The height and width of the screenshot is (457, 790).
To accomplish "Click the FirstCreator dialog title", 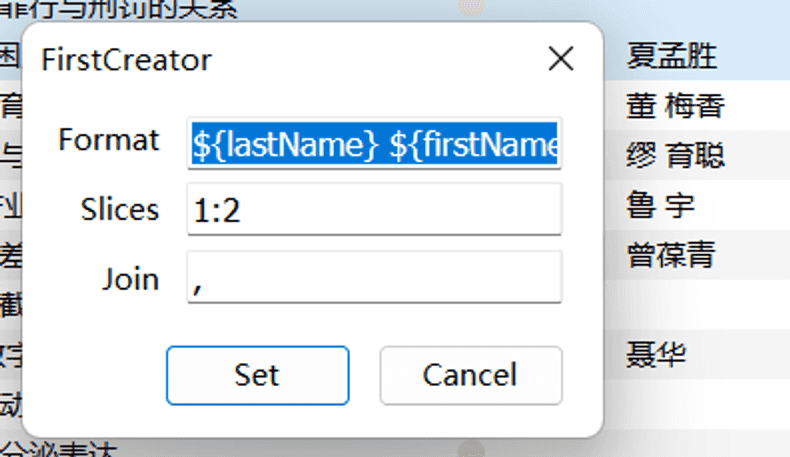I will point(126,60).
